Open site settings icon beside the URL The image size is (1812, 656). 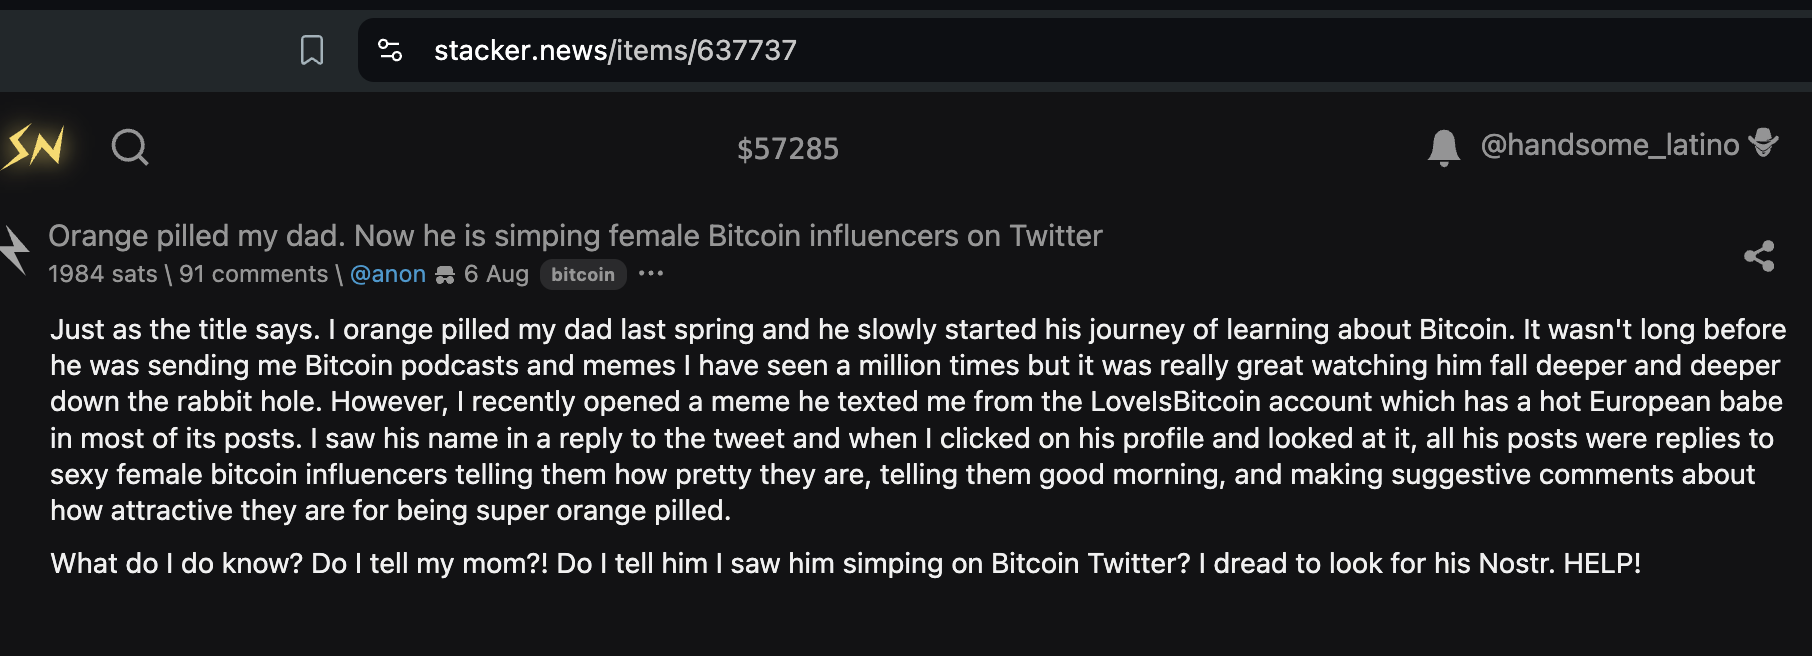pyautogui.click(x=390, y=50)
